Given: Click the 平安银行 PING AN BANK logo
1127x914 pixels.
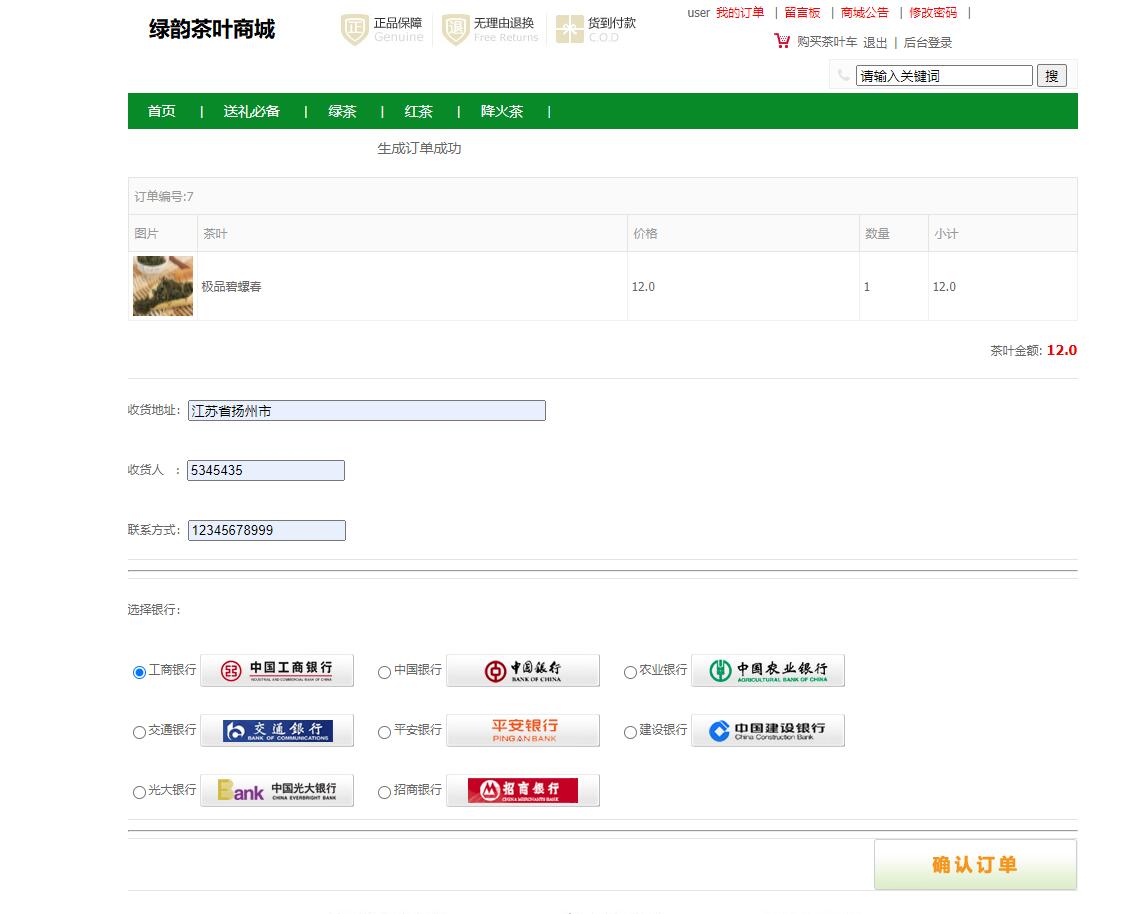Looking at the screenshot, I should [x=522, y=730].
